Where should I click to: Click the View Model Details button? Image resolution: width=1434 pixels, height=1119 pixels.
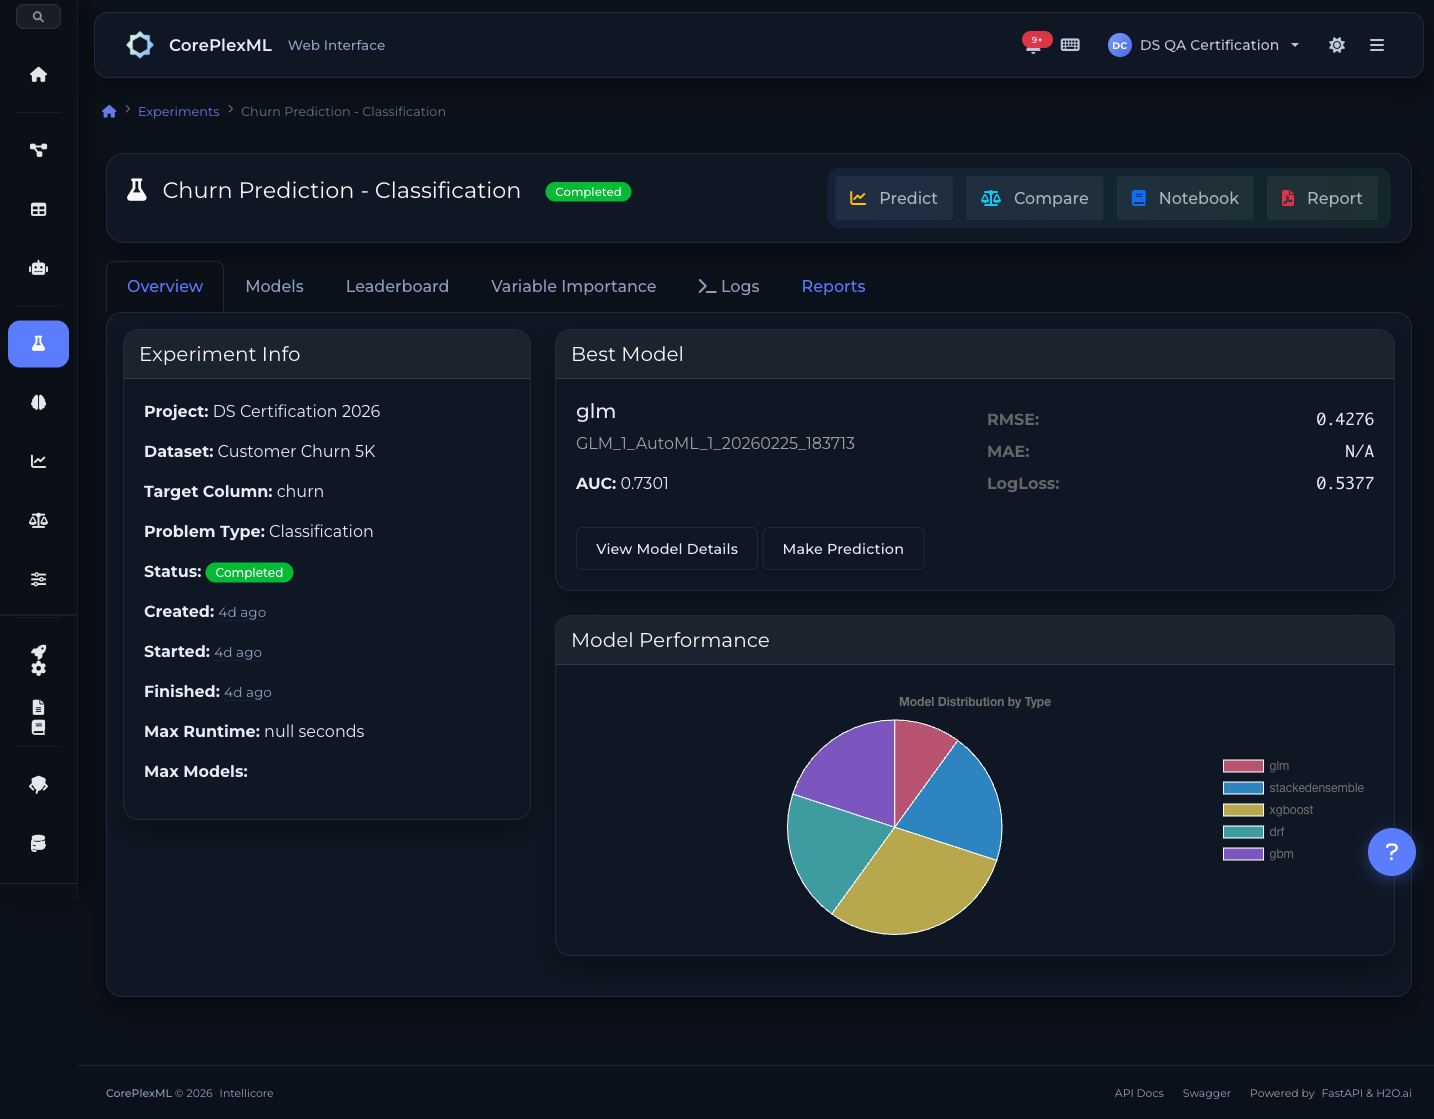coord(666,548)
